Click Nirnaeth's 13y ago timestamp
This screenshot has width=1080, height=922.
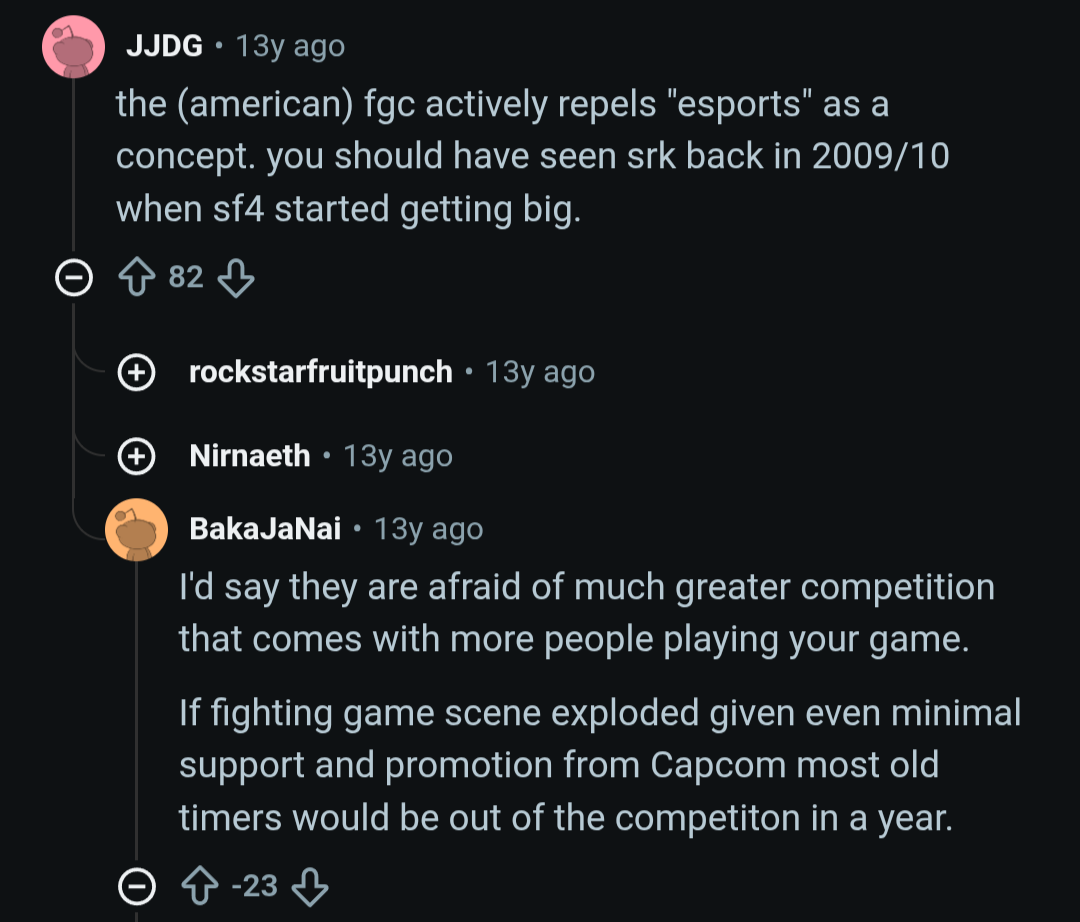(397, 455)
